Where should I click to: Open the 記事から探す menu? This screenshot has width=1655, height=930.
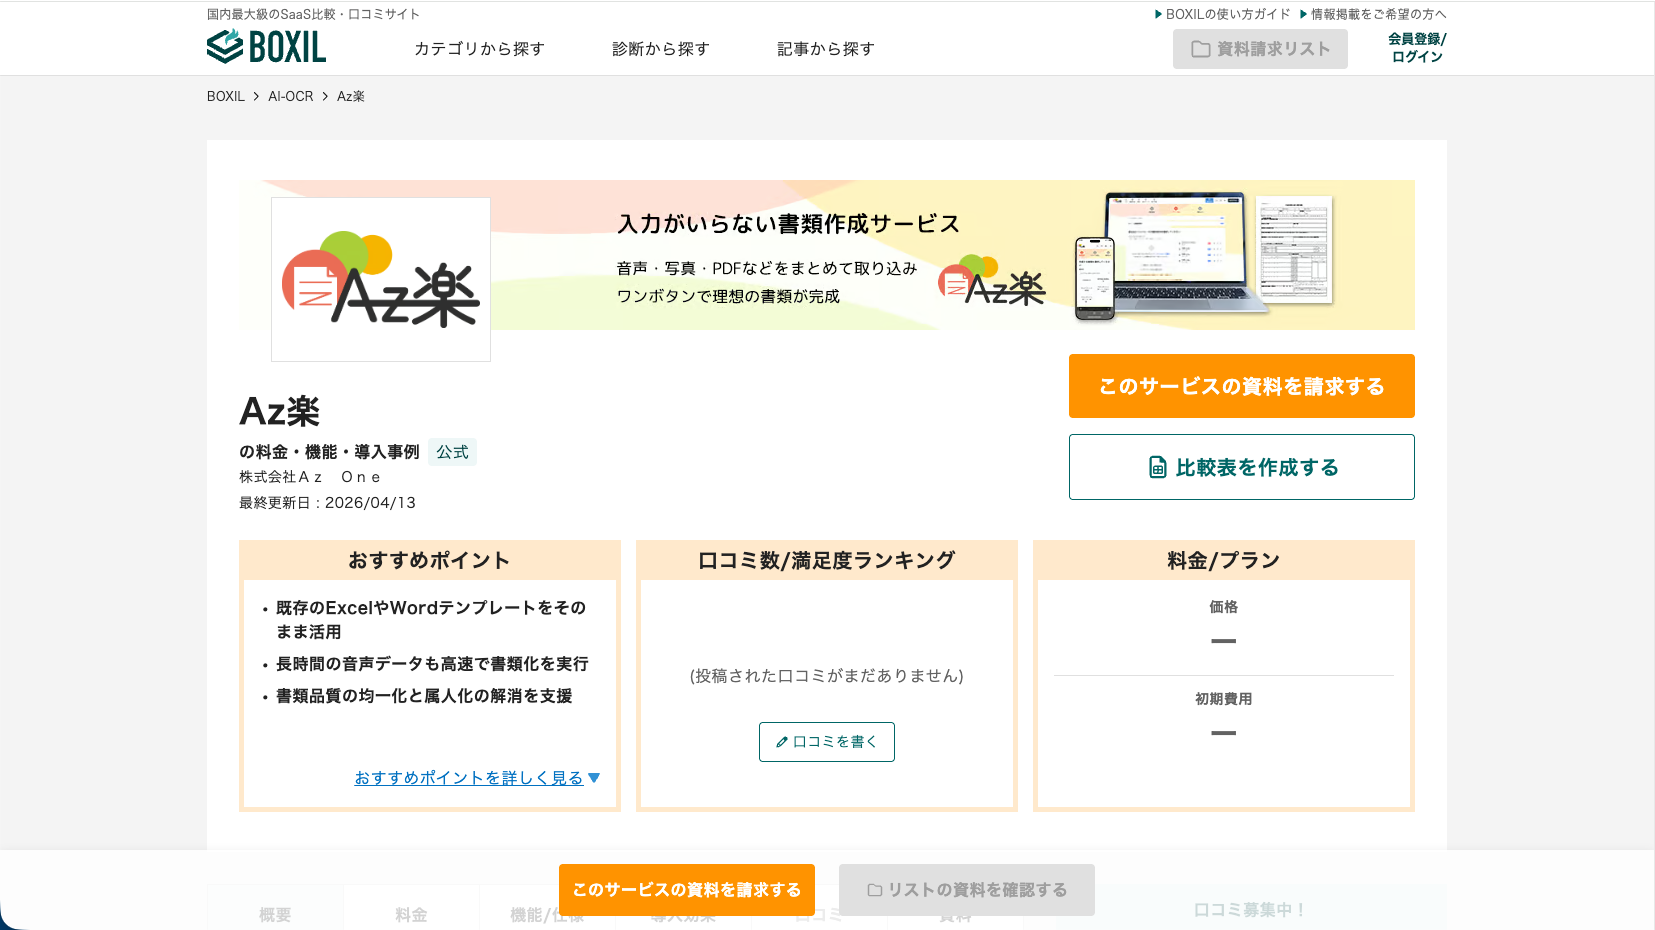pyautogui.click(x=824, y=48)
